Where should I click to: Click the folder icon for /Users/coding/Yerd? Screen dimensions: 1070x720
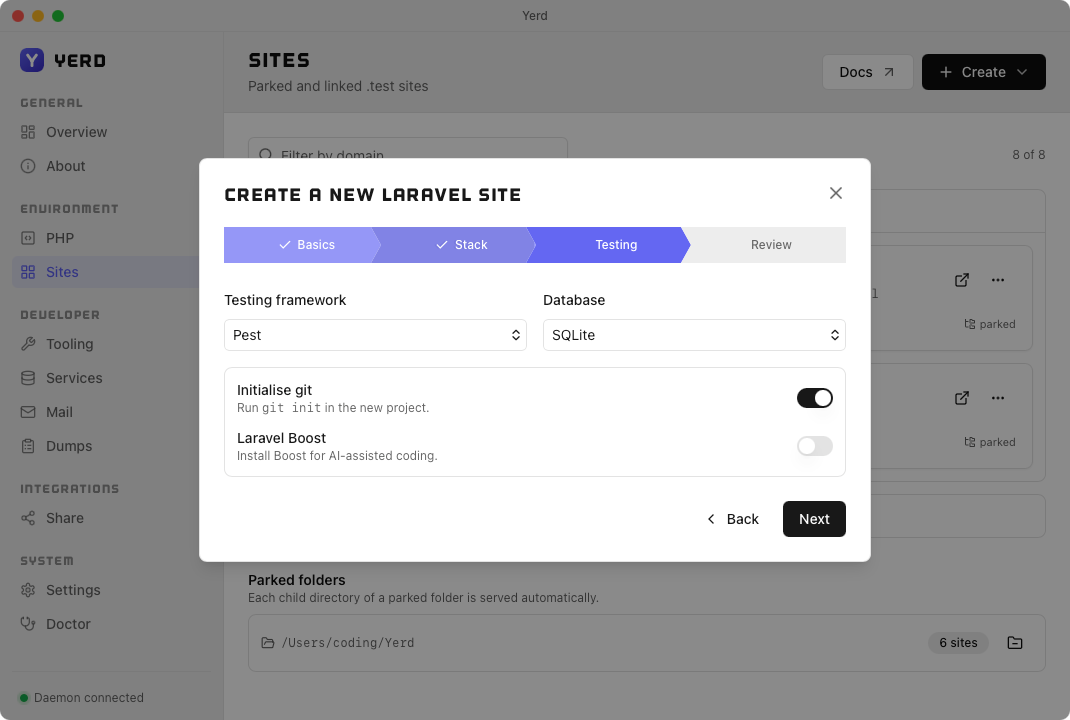(1015, 643)
